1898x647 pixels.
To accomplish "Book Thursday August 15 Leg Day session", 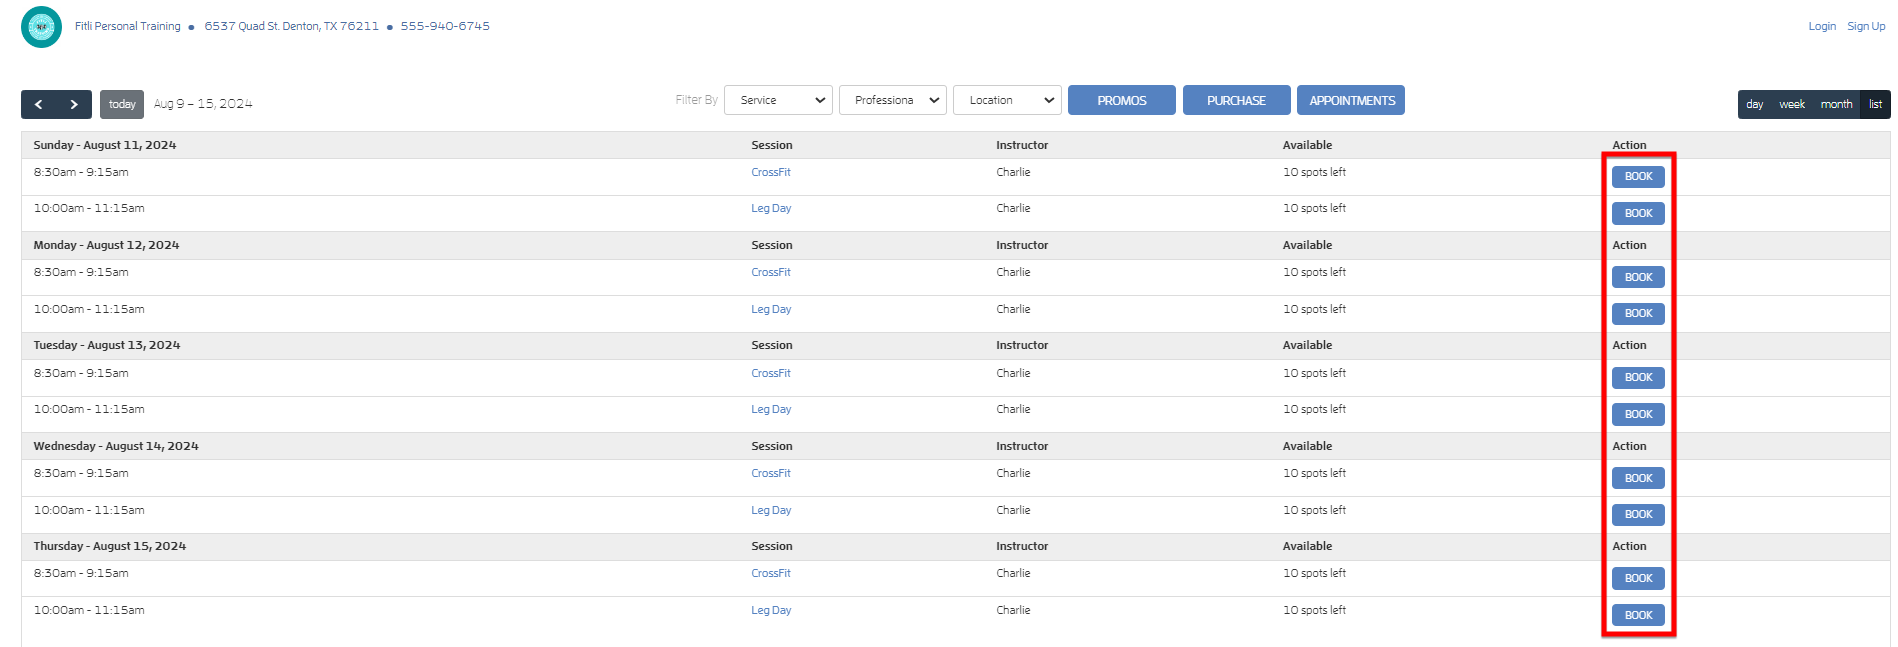I will (1638, 615).
